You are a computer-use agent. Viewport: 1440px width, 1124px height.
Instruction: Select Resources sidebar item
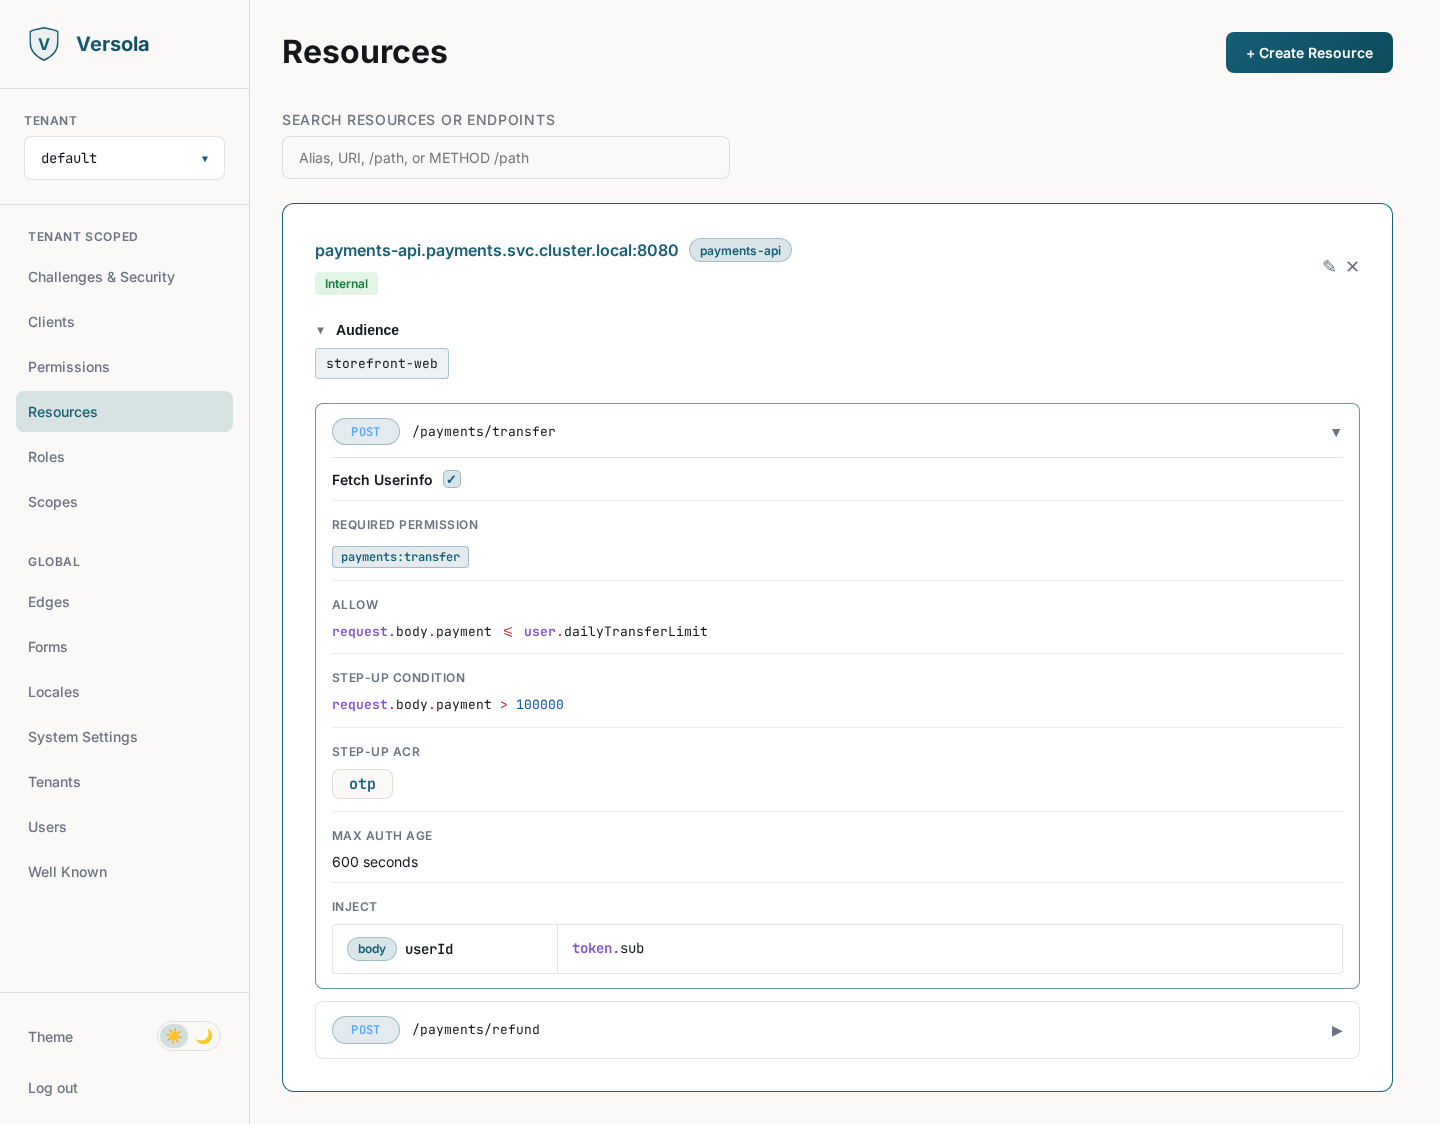(124, 412)
